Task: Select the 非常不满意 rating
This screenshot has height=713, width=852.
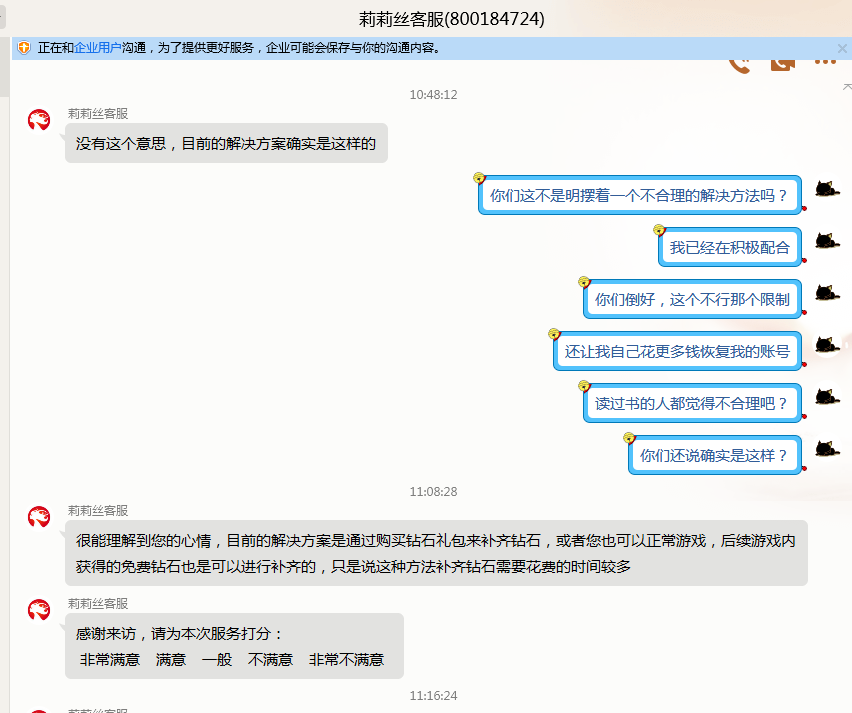Action: pos(346,660)
